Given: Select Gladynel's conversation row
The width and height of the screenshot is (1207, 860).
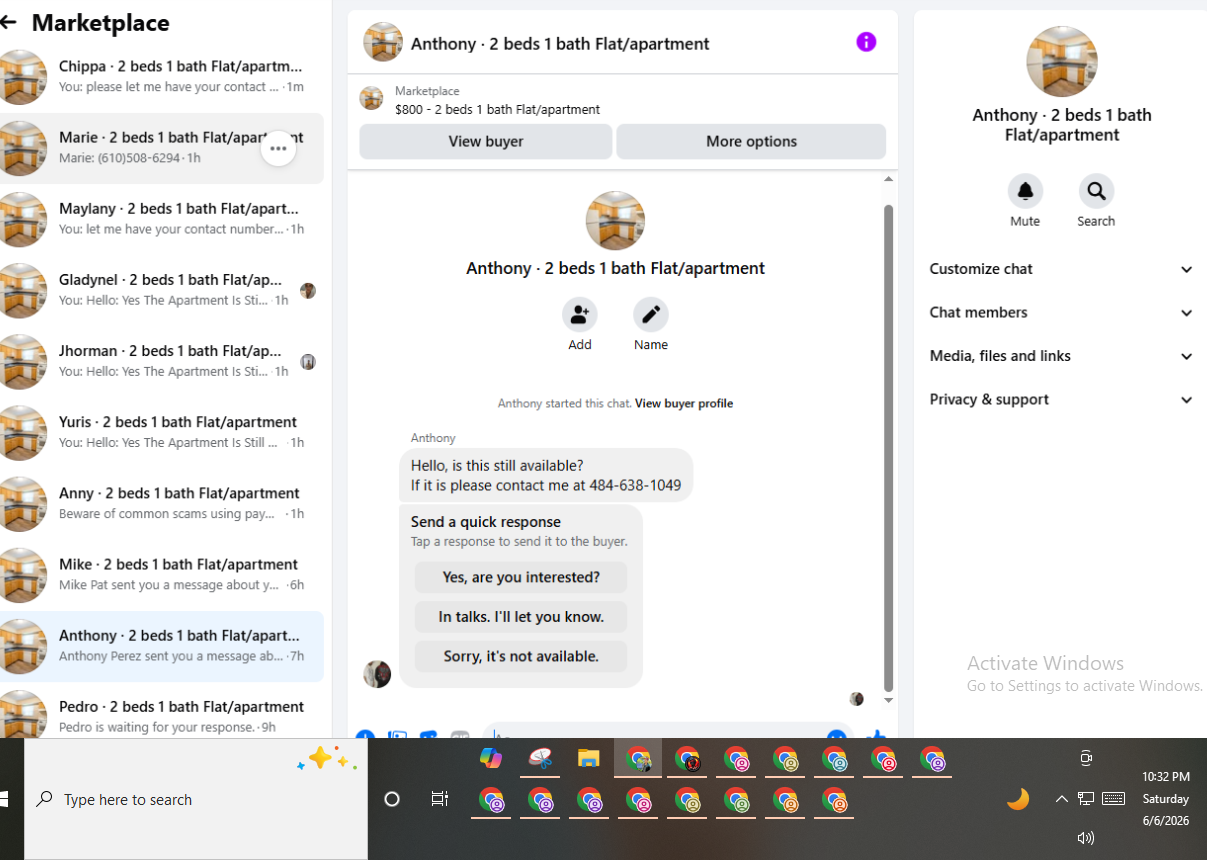Looking at the screenshot, I should point(162,290).
